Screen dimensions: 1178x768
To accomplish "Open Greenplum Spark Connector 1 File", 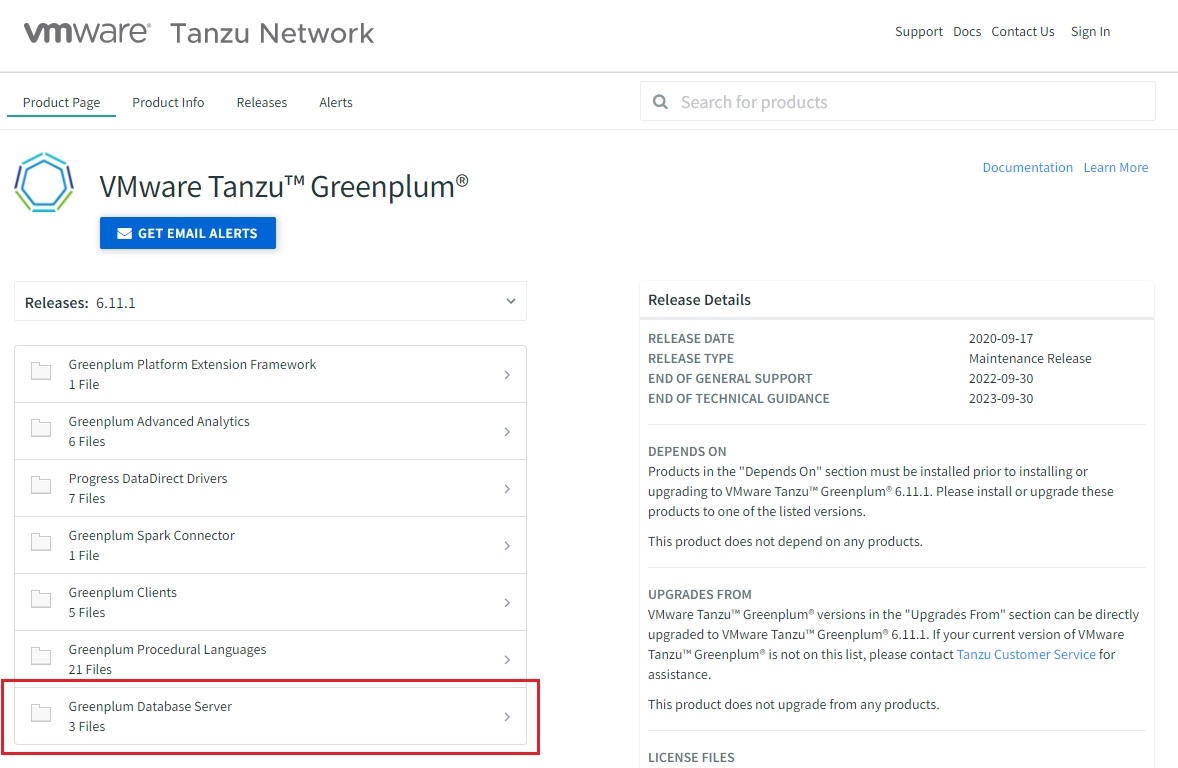I will pos(270,545).
